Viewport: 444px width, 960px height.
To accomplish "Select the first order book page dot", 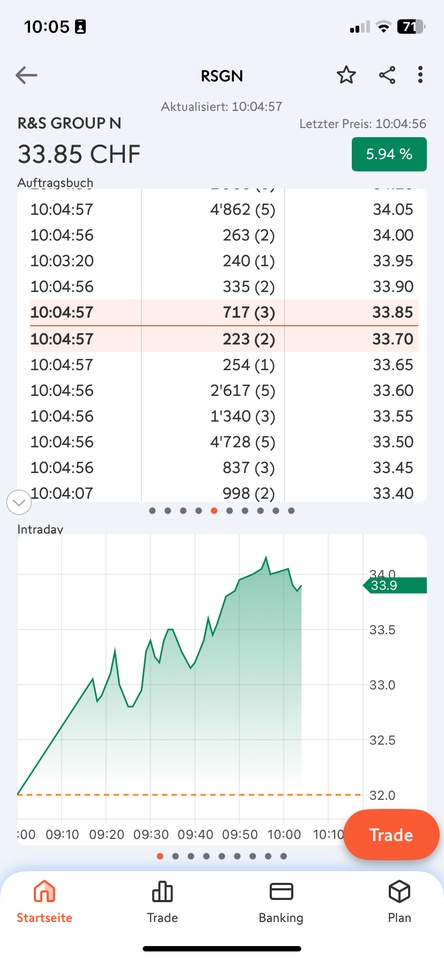I will [152, 511].
